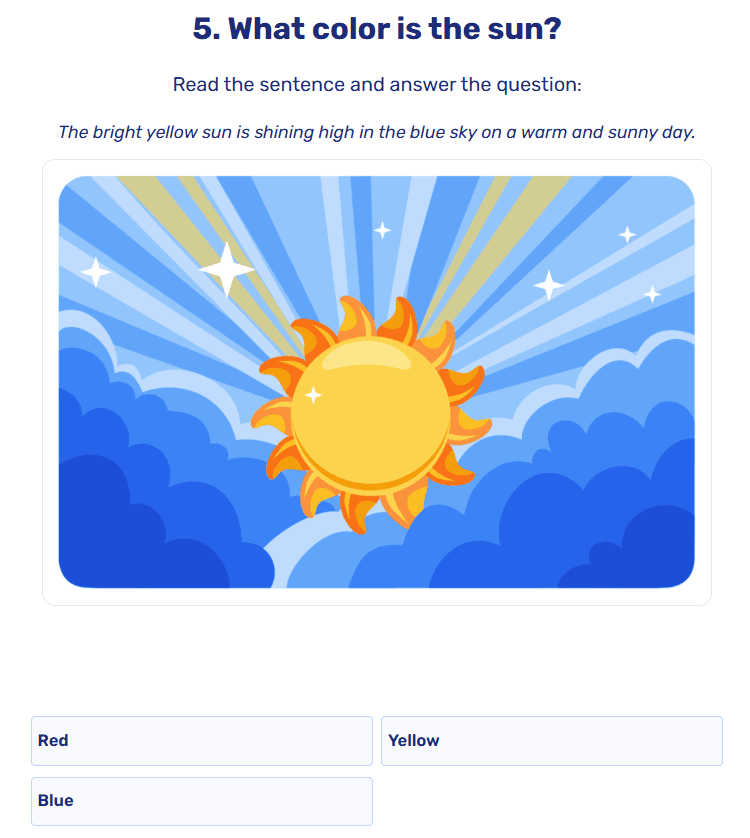
Task: Select the Yellow answer option
Action: [x=552, y=740]
